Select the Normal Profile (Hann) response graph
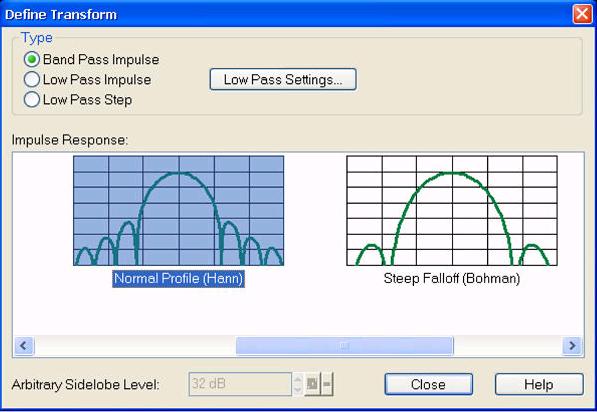Image resolution: width=597 pixels, height=412 pixels. click(179, 211)
